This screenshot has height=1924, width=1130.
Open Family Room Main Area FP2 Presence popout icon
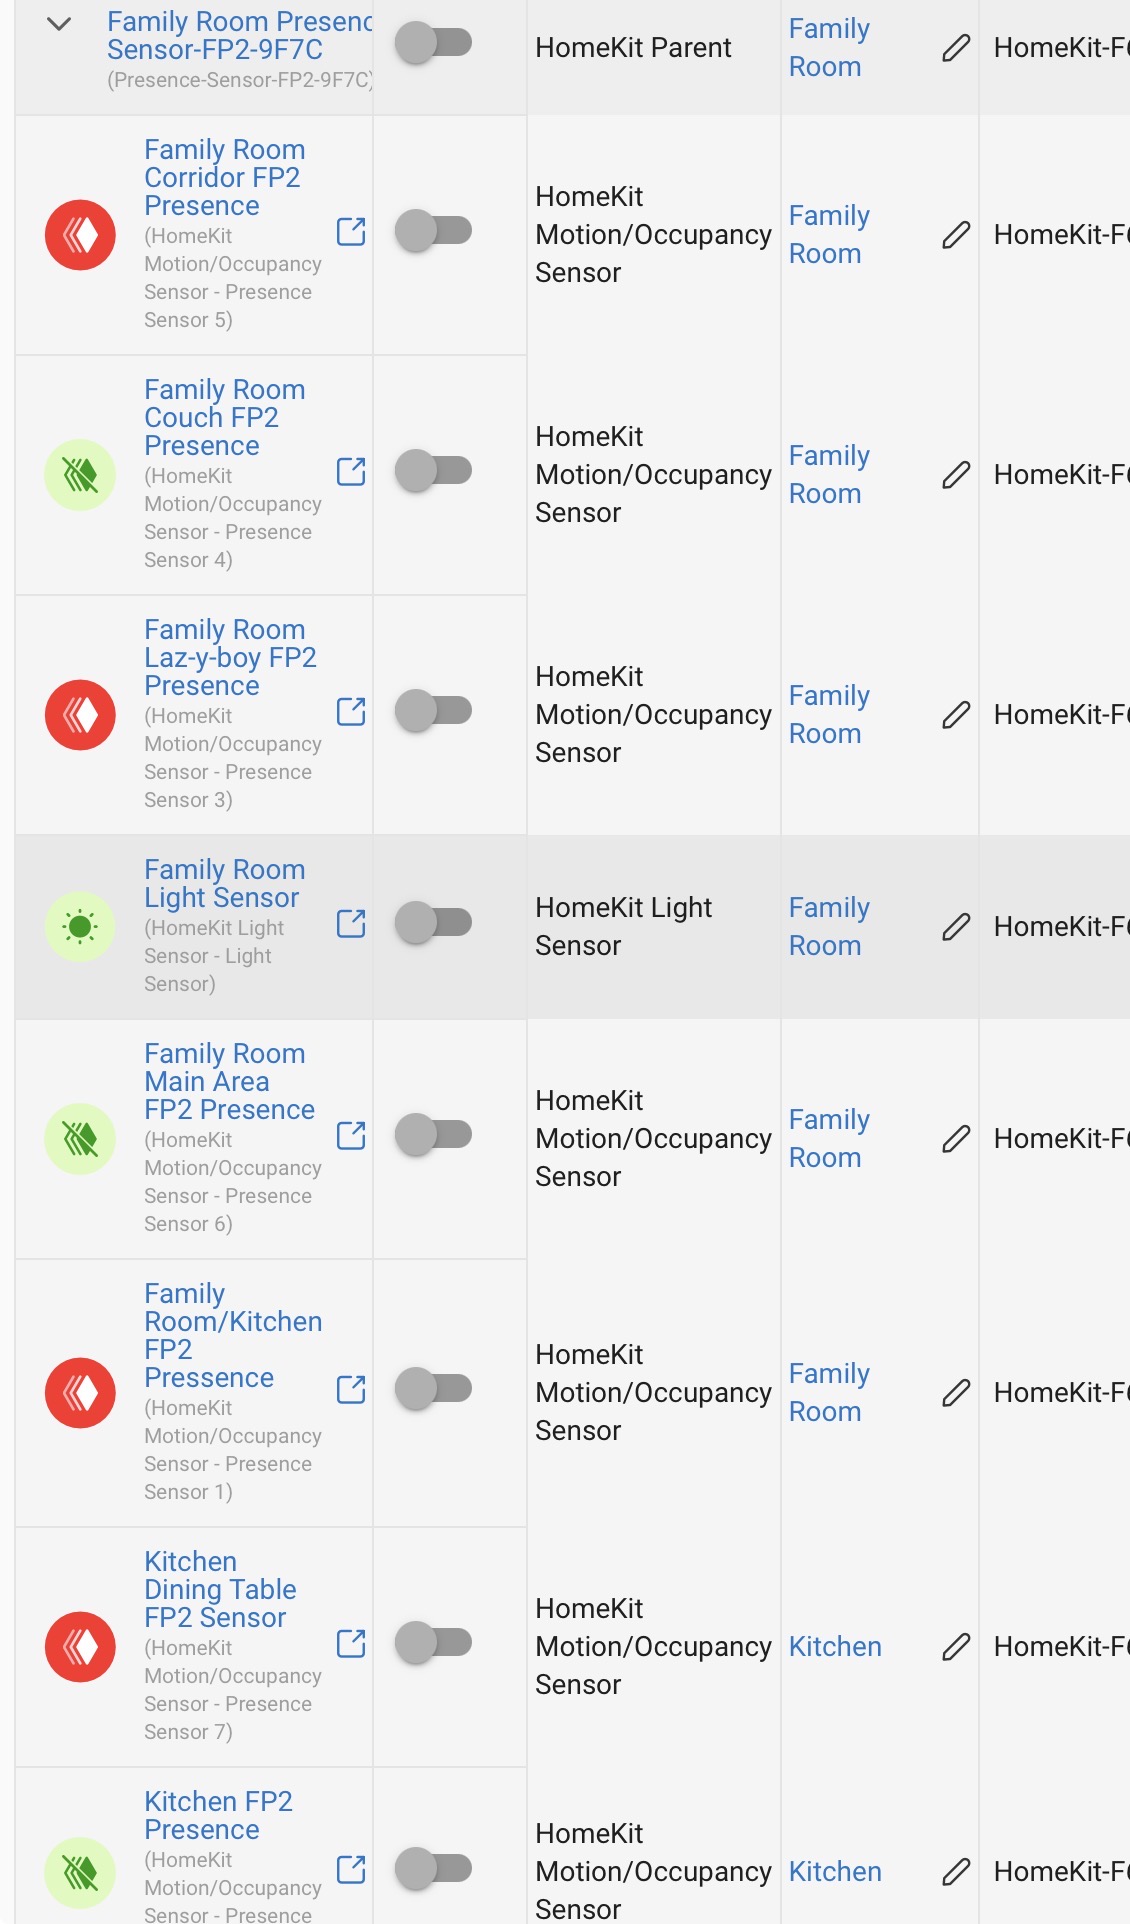[351, 1135]
